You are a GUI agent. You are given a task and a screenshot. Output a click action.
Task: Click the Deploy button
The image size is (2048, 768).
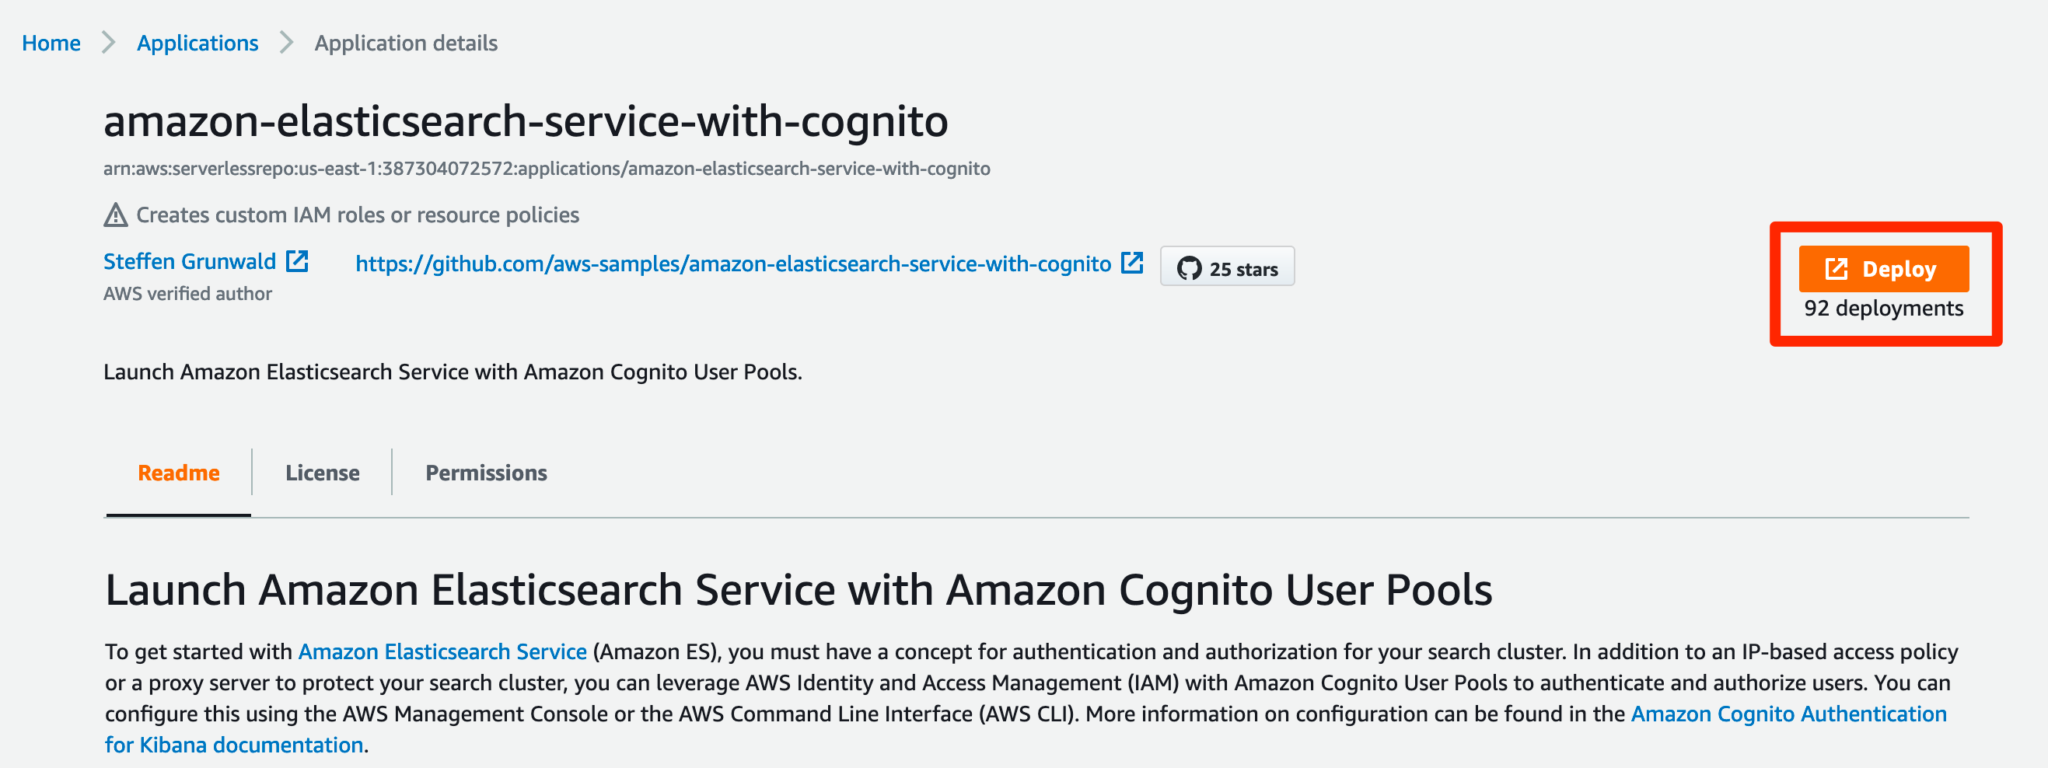[1884, 268]
